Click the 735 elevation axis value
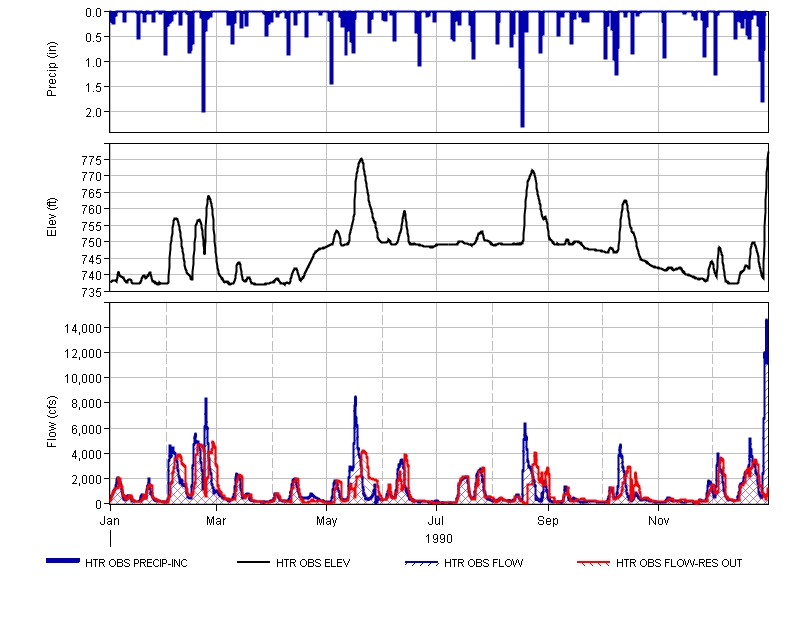800x627 pixels. [x=92, y=292]
